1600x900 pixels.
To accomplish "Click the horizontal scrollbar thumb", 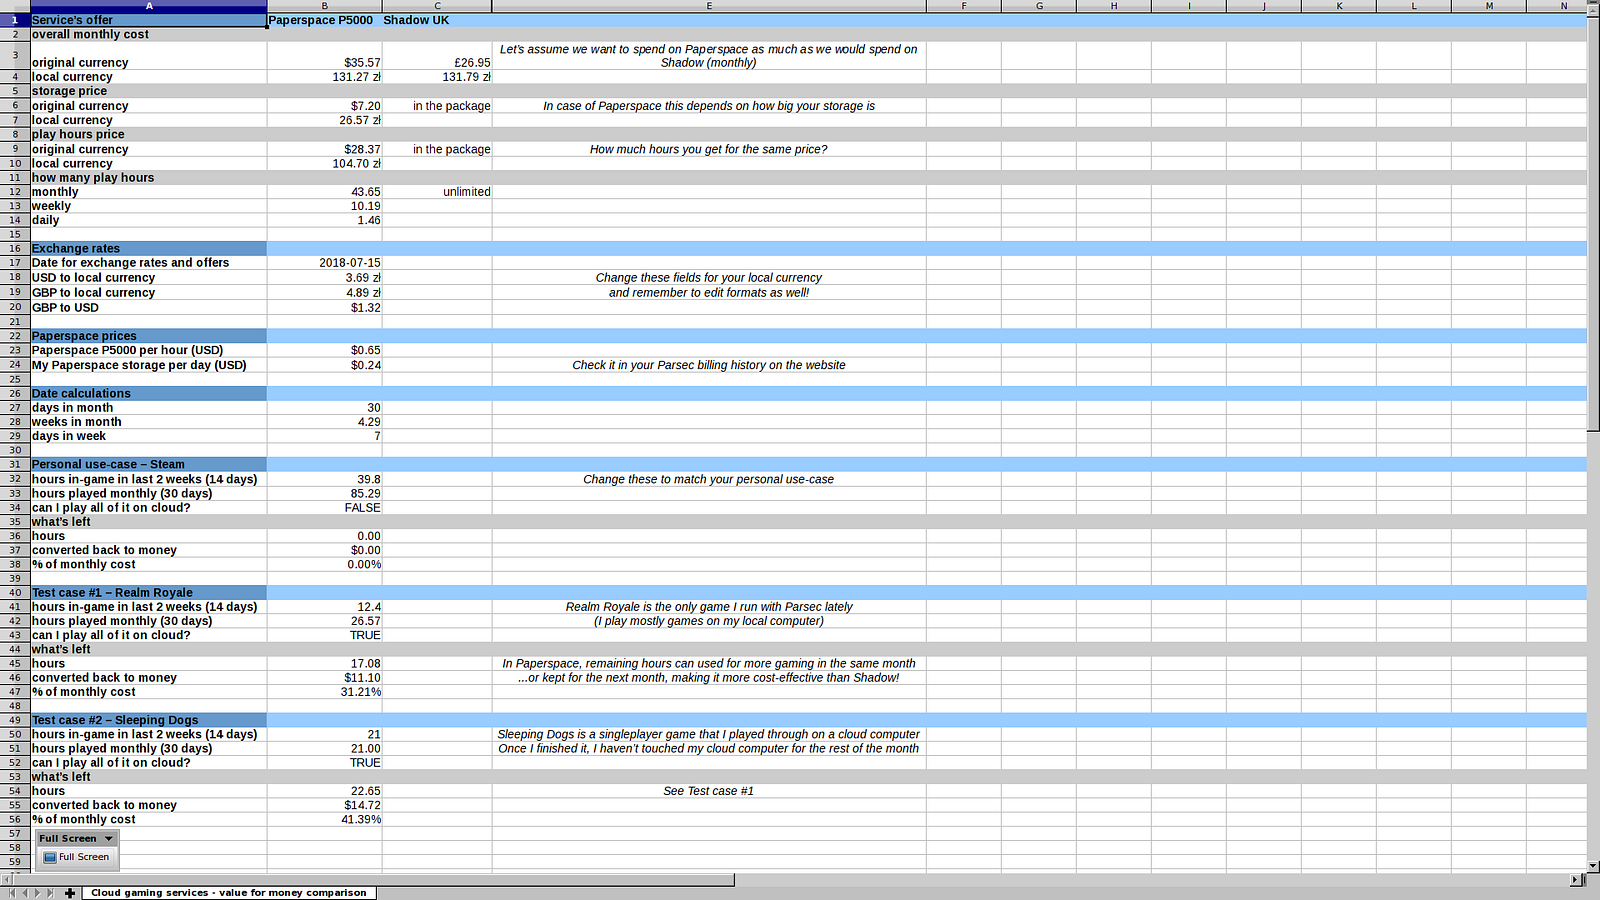I will click(373, 880).
